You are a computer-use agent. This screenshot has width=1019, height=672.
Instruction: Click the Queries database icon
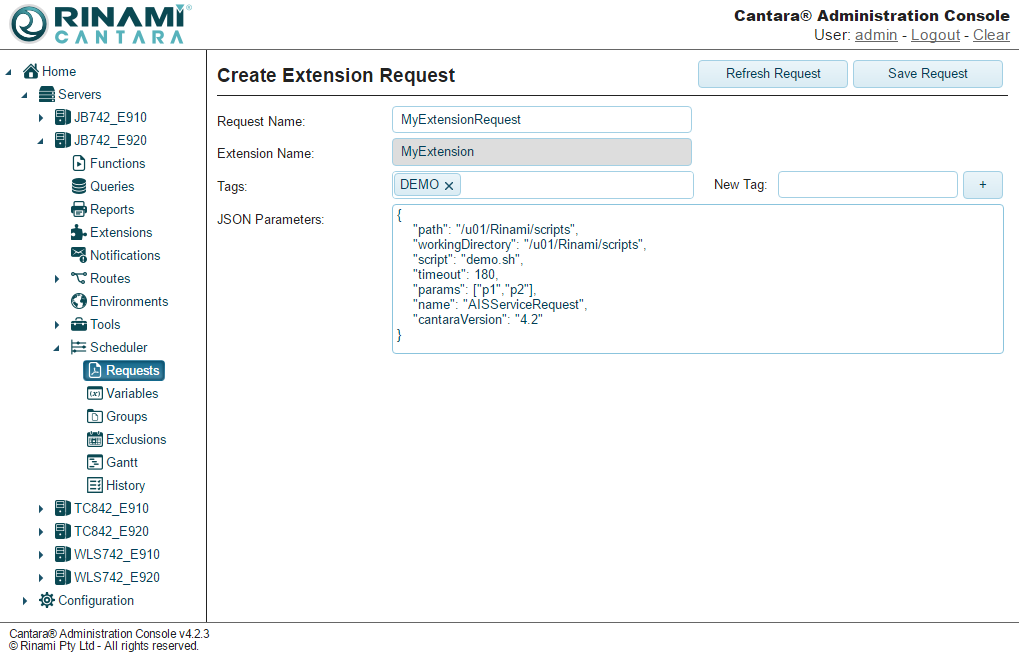tap(79, 186)
